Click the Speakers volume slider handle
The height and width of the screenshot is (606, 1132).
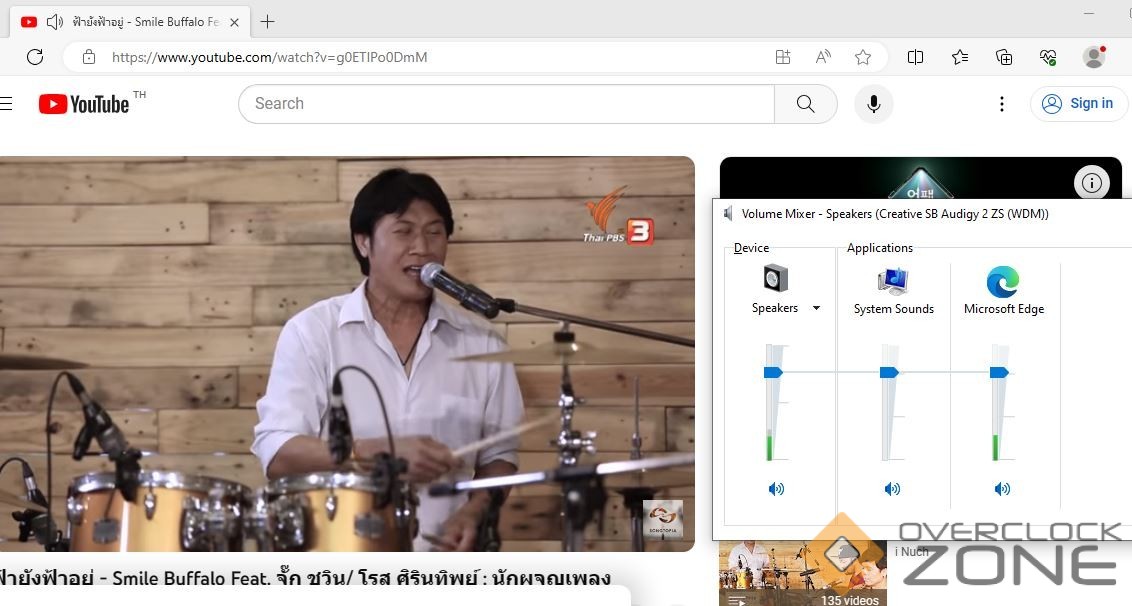tap(773, 372)
